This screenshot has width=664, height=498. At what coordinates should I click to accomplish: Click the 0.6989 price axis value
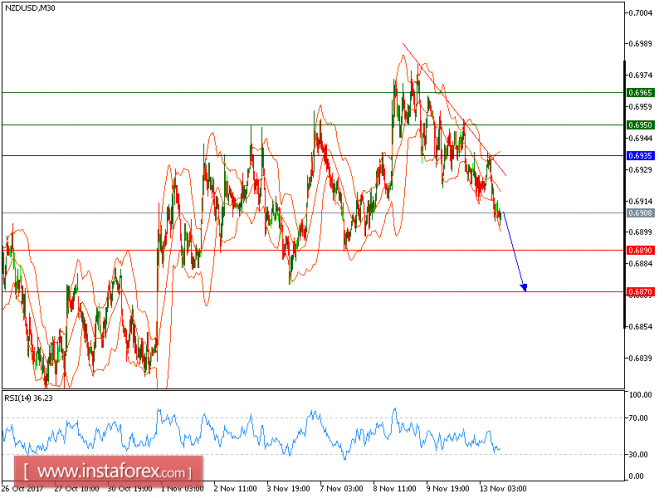pos(641,44)
